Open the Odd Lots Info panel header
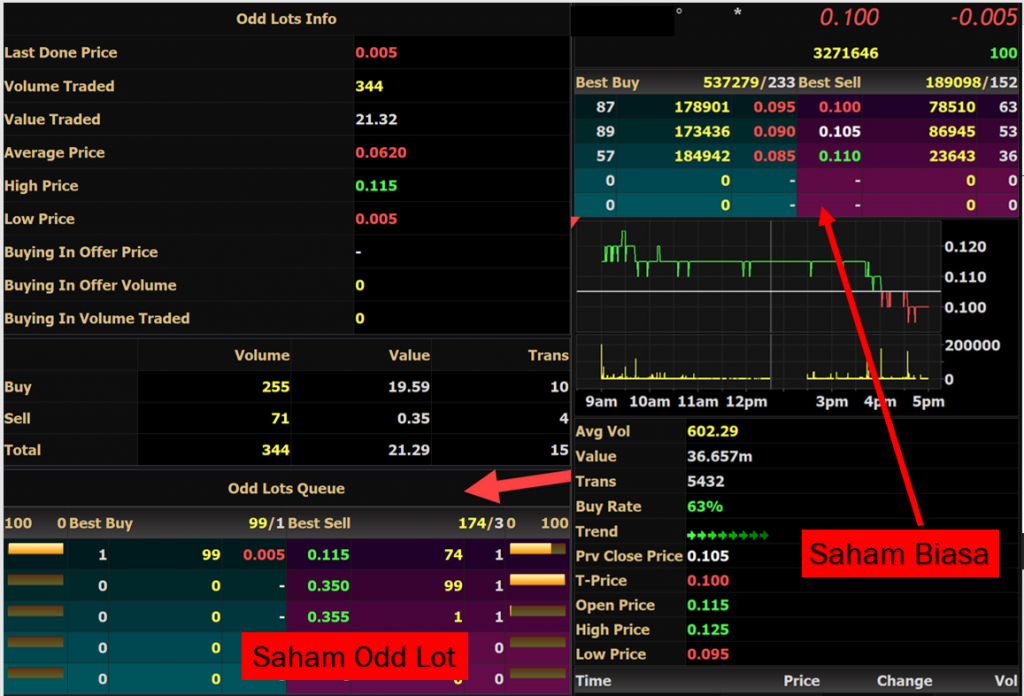 286,19
